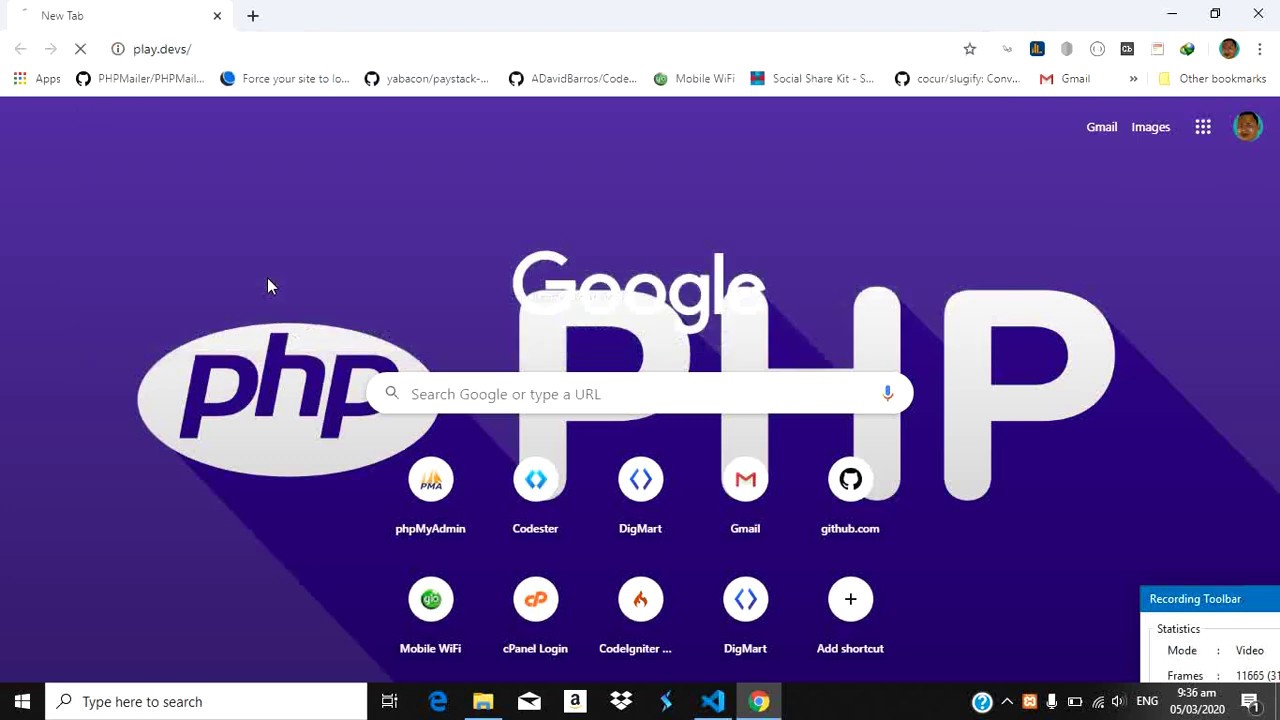Click the gray shield extension icon
This screenshot has width=1280, height=720.
(1067, 49)
